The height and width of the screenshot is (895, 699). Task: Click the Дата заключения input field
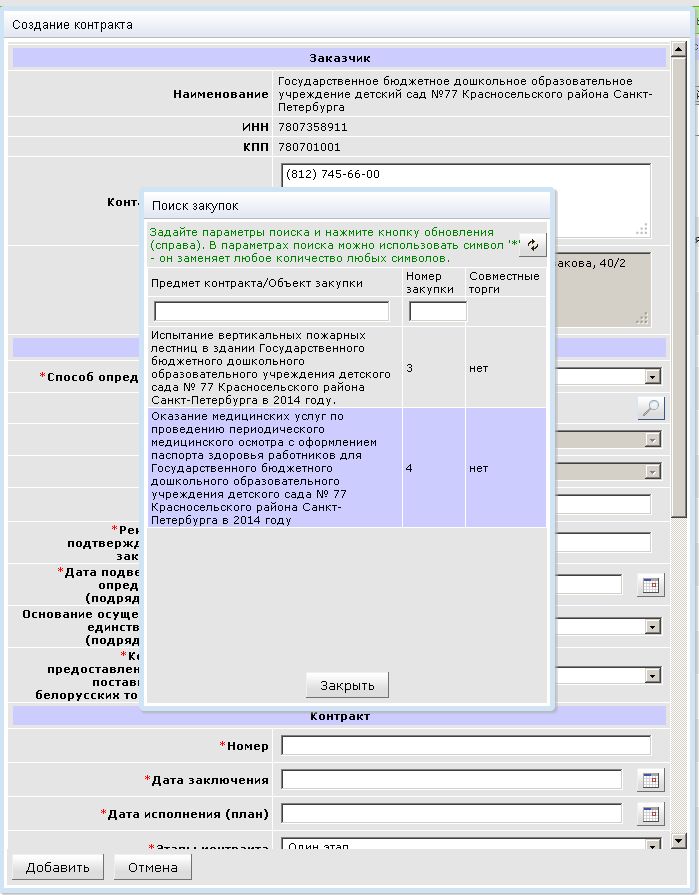click(x=451, y=780)
